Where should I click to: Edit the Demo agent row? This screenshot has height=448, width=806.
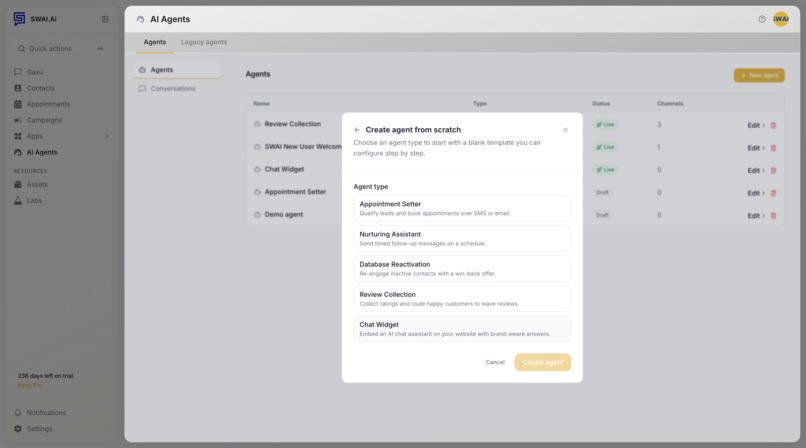click(x=756, y=216)
